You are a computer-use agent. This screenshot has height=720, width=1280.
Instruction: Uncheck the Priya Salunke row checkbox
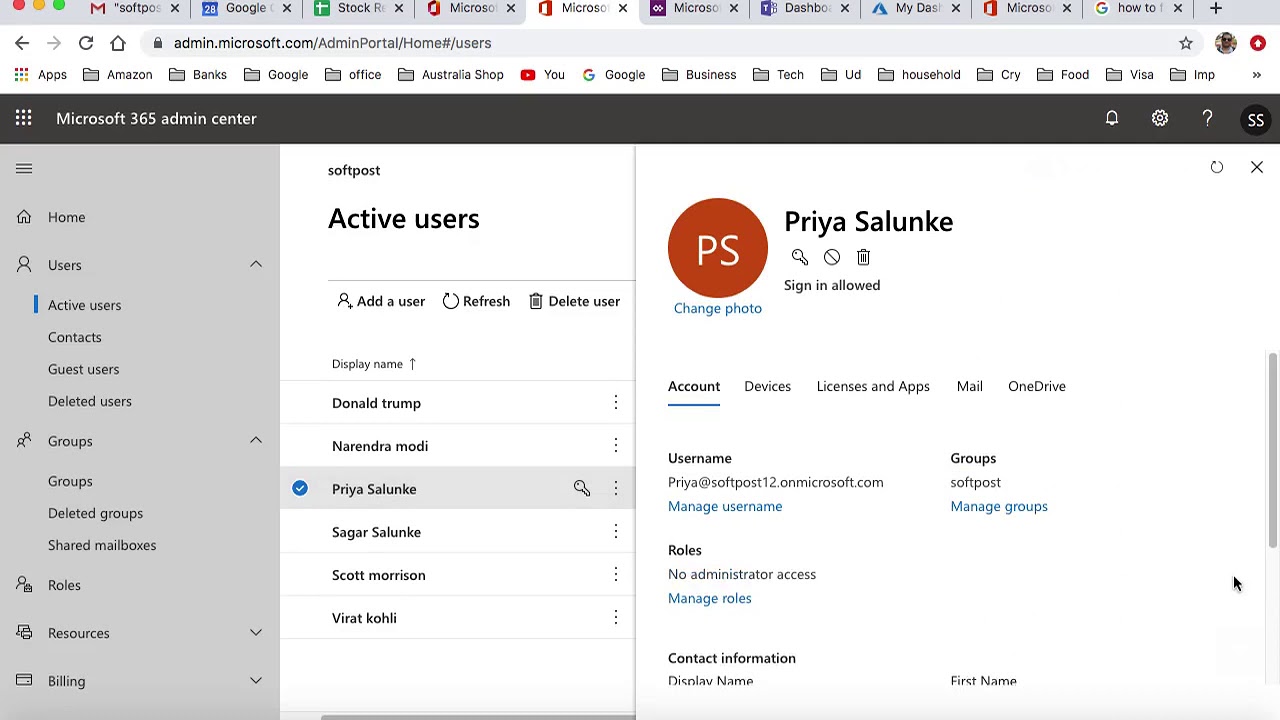tap(300, 488)
